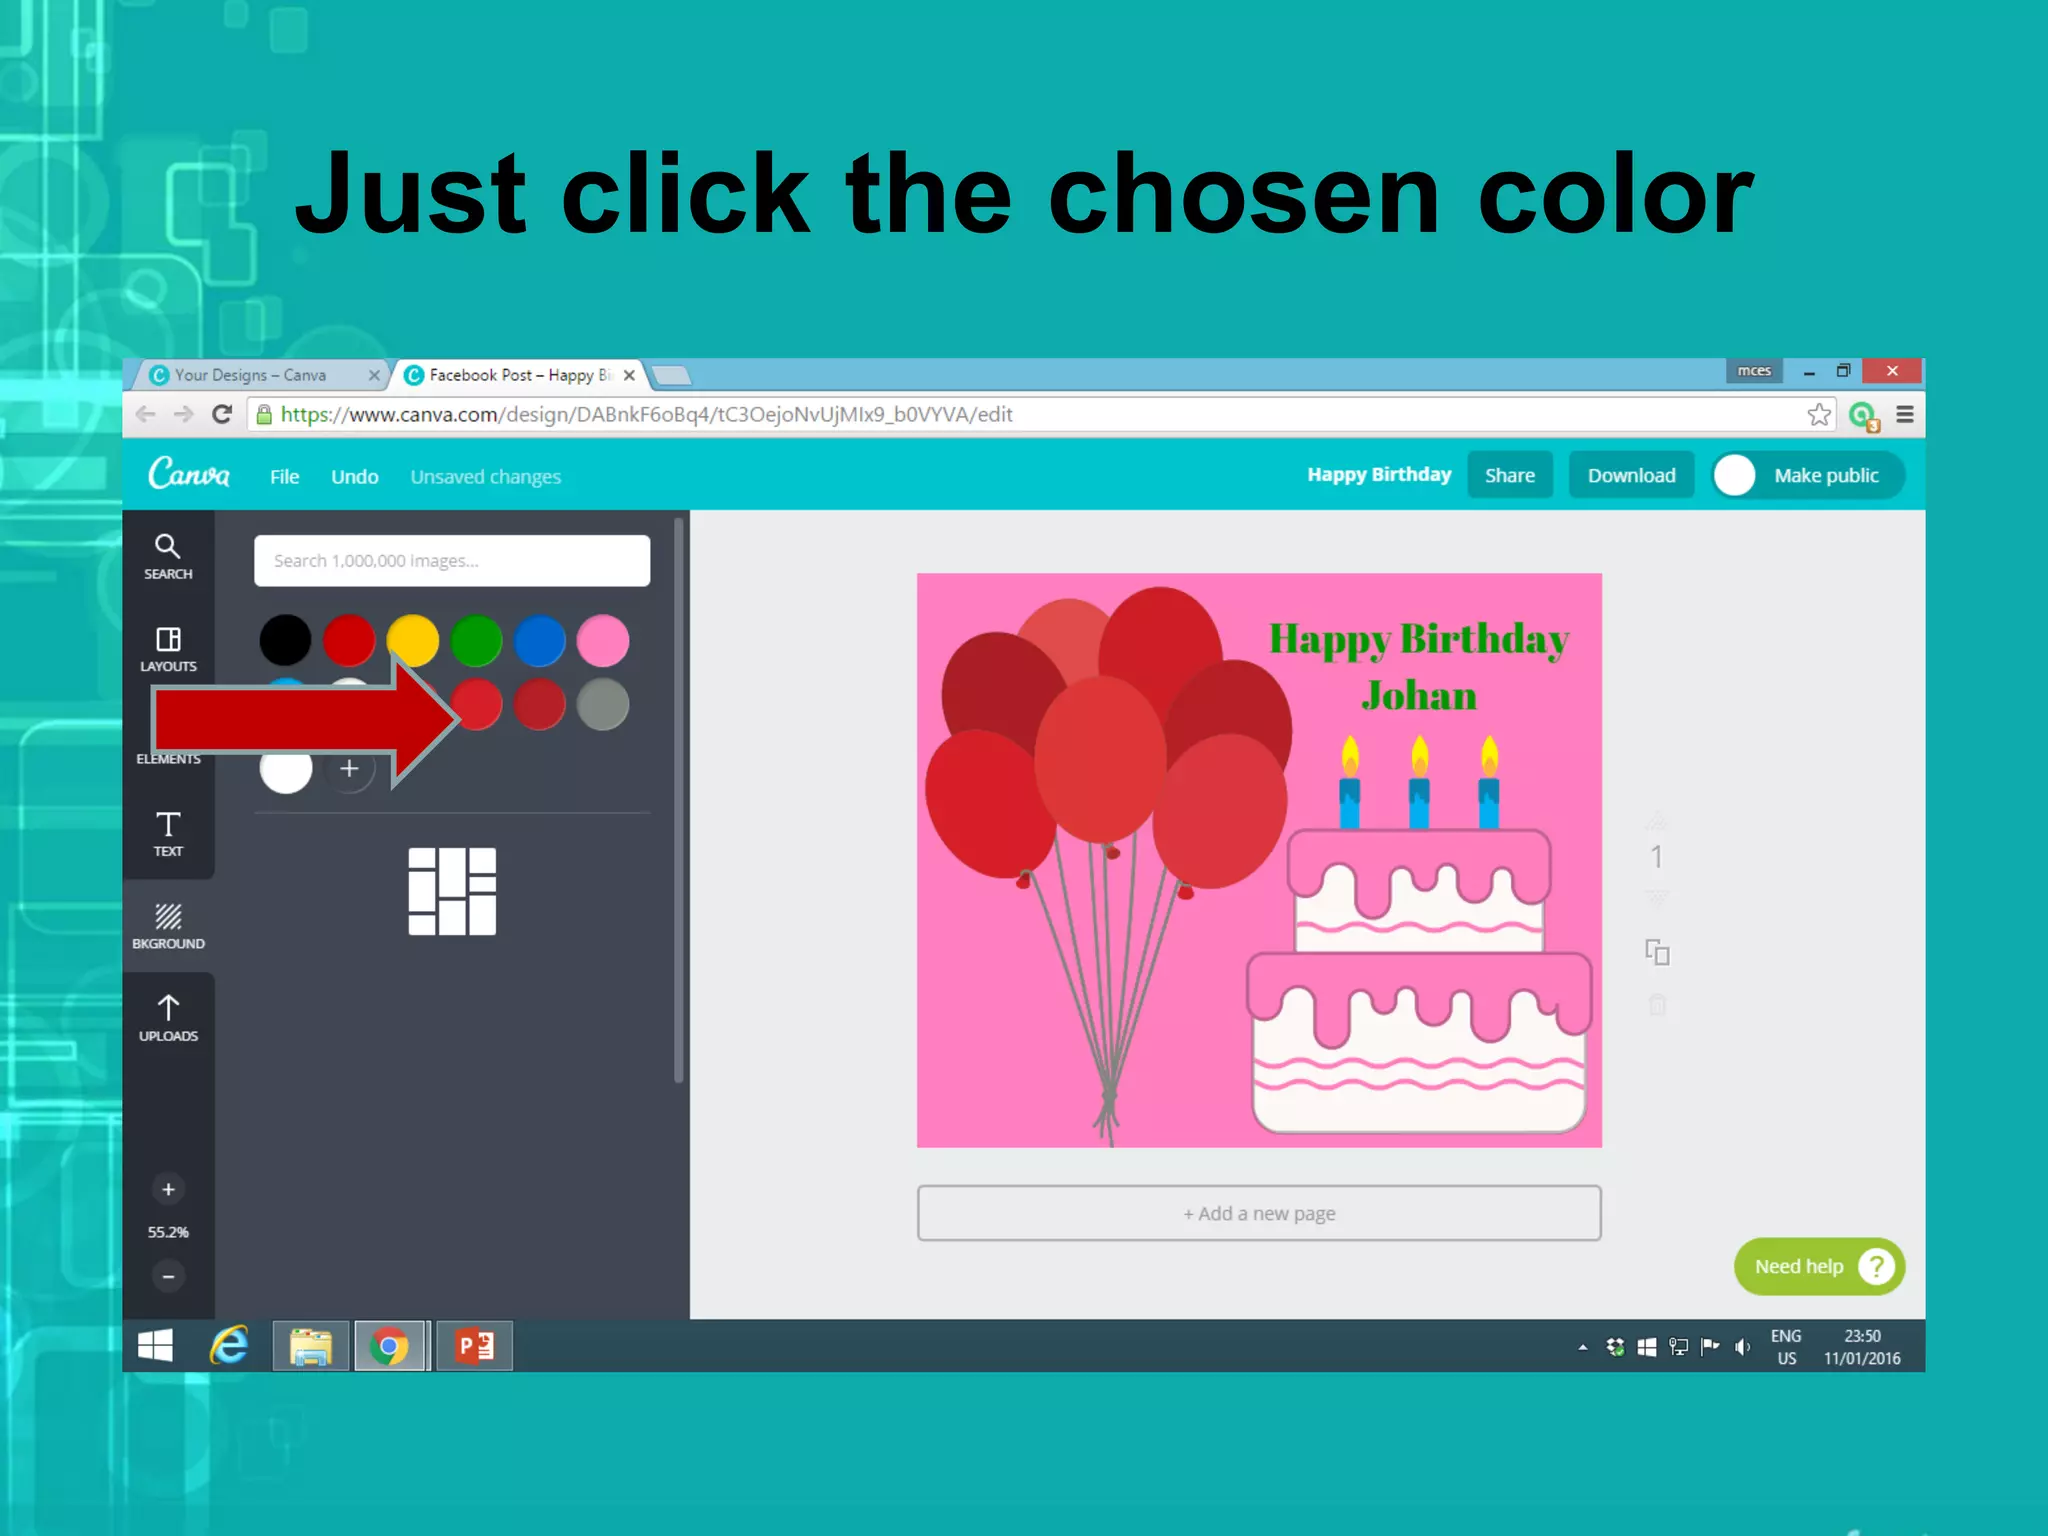
Task: Click the Search 1,000,000 images field
Action: tap(452, 560)
